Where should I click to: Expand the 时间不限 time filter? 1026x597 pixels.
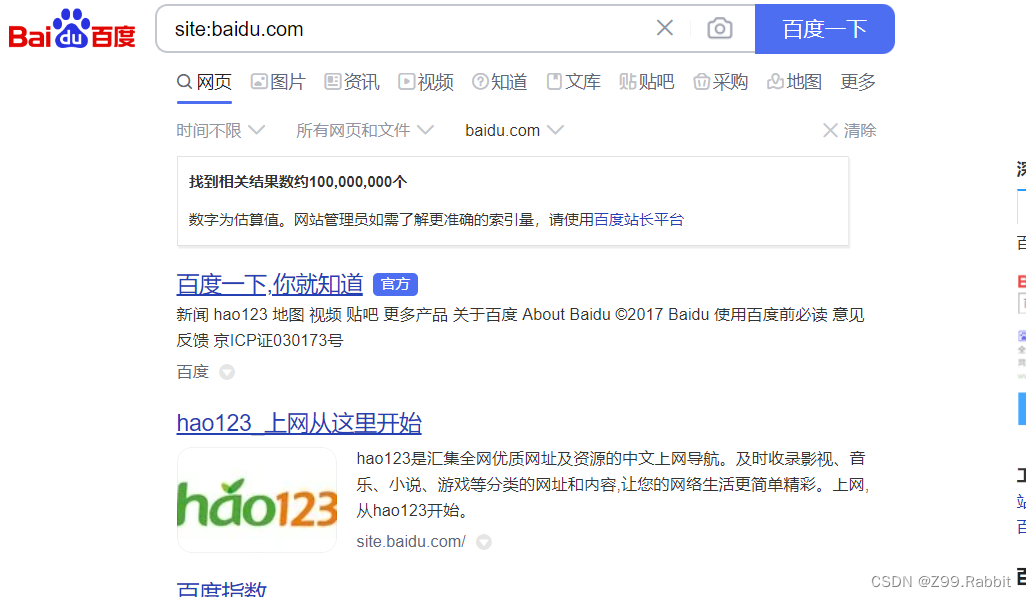click(221, 130)
